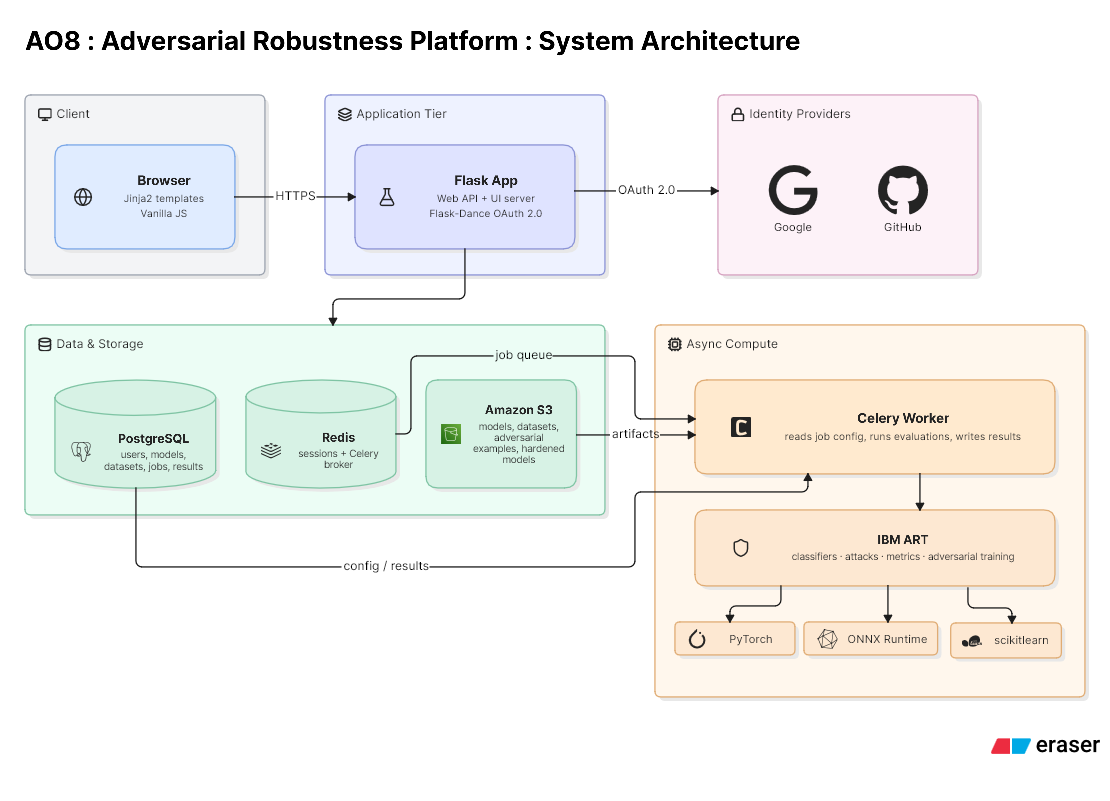1110x801 pixels.
Task: Click the Redis stack icon
Action: [x=271, y=450]
